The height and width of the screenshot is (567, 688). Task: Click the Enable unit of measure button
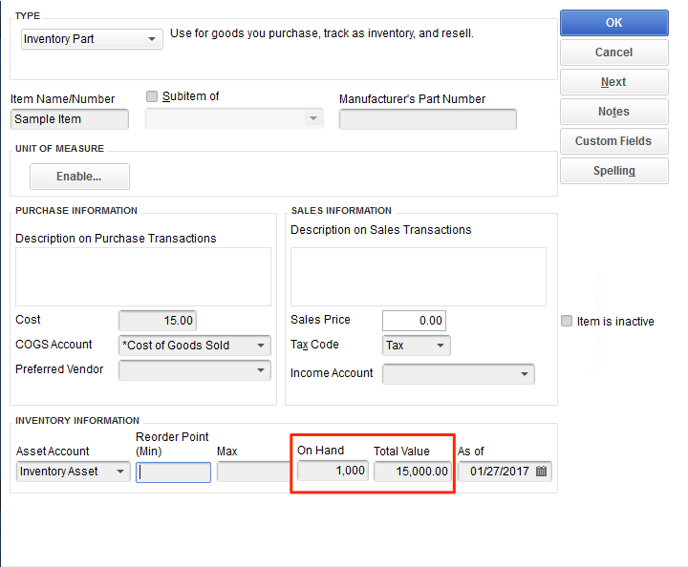point(79,177)
